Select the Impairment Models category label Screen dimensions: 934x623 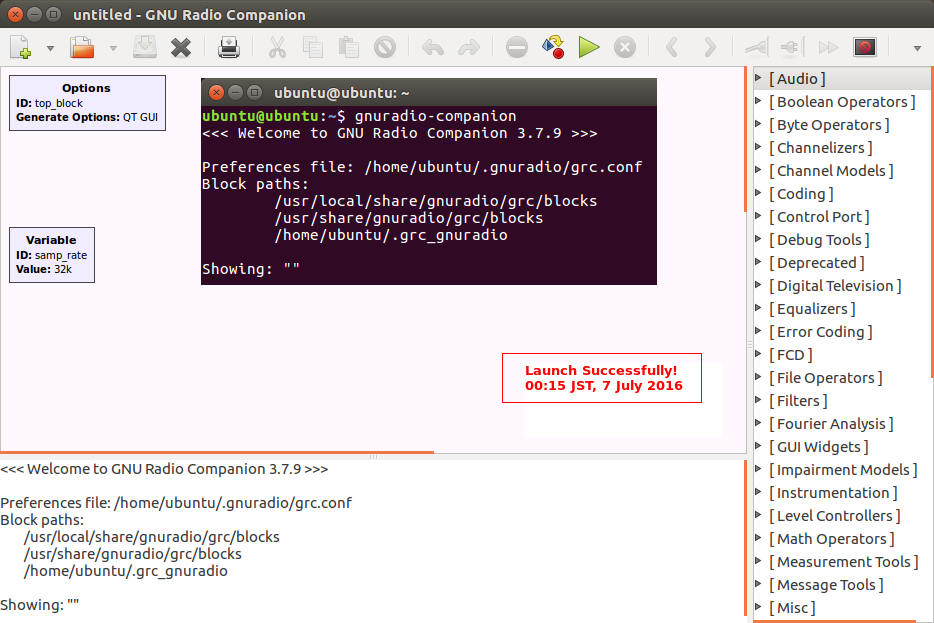click(x=843, y=470)
